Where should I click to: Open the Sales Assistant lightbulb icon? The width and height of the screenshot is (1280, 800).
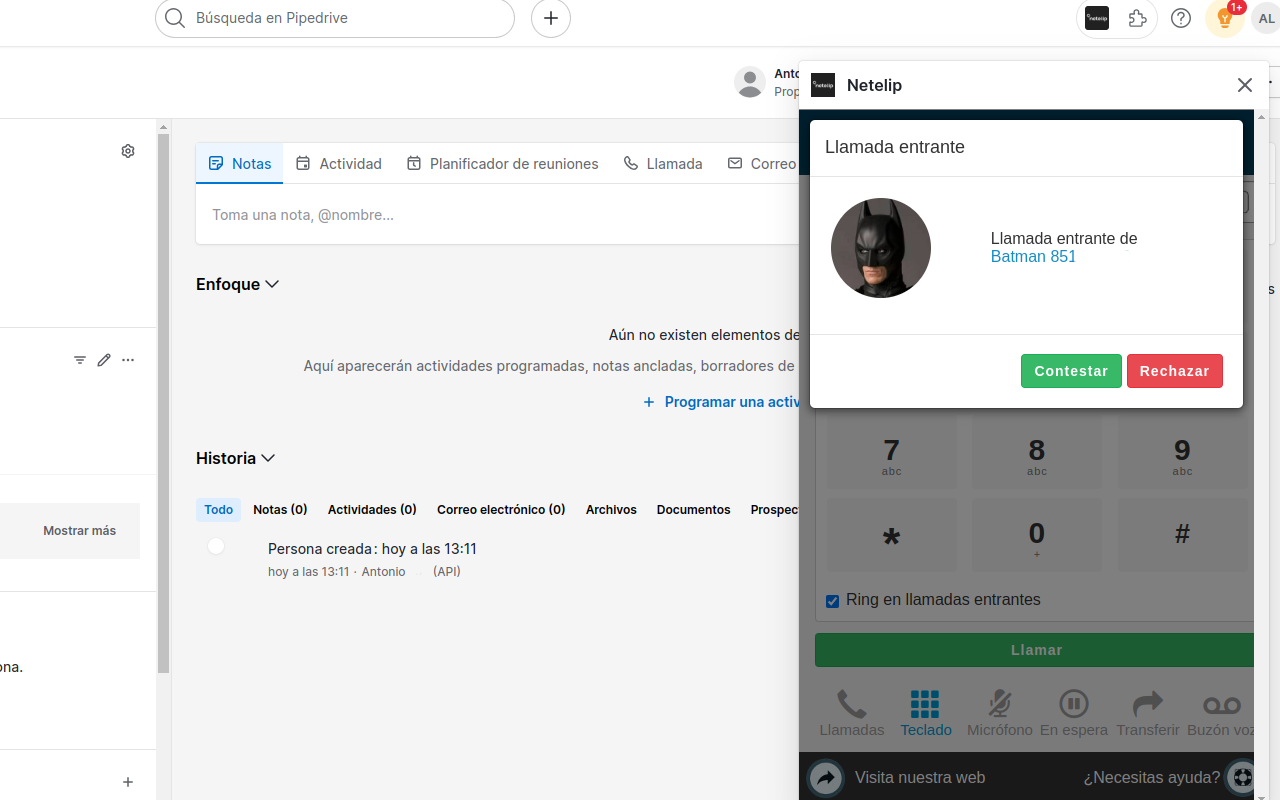(1225, 18)
